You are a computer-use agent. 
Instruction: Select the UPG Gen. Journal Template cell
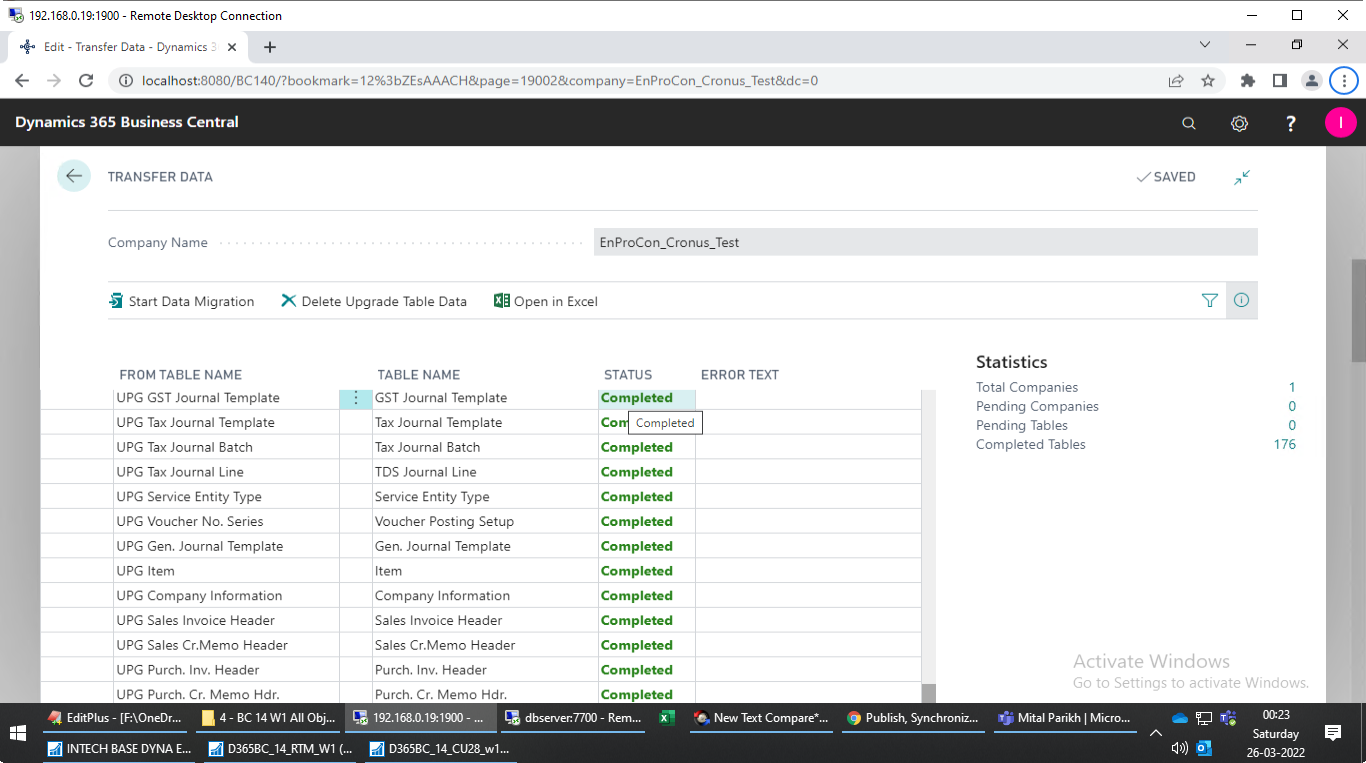[x=227, y=546]
